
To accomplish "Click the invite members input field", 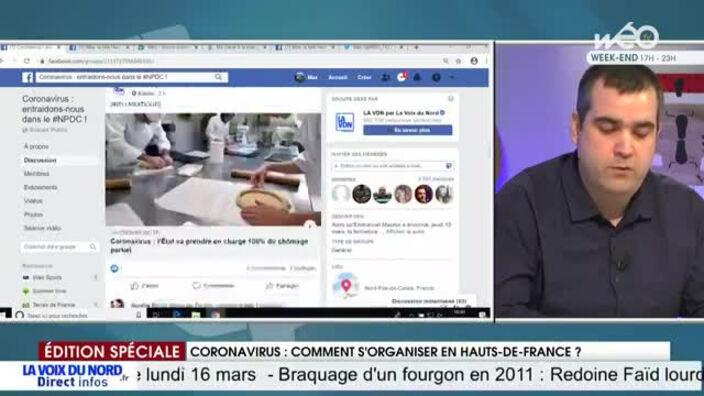I will point(393,166).
